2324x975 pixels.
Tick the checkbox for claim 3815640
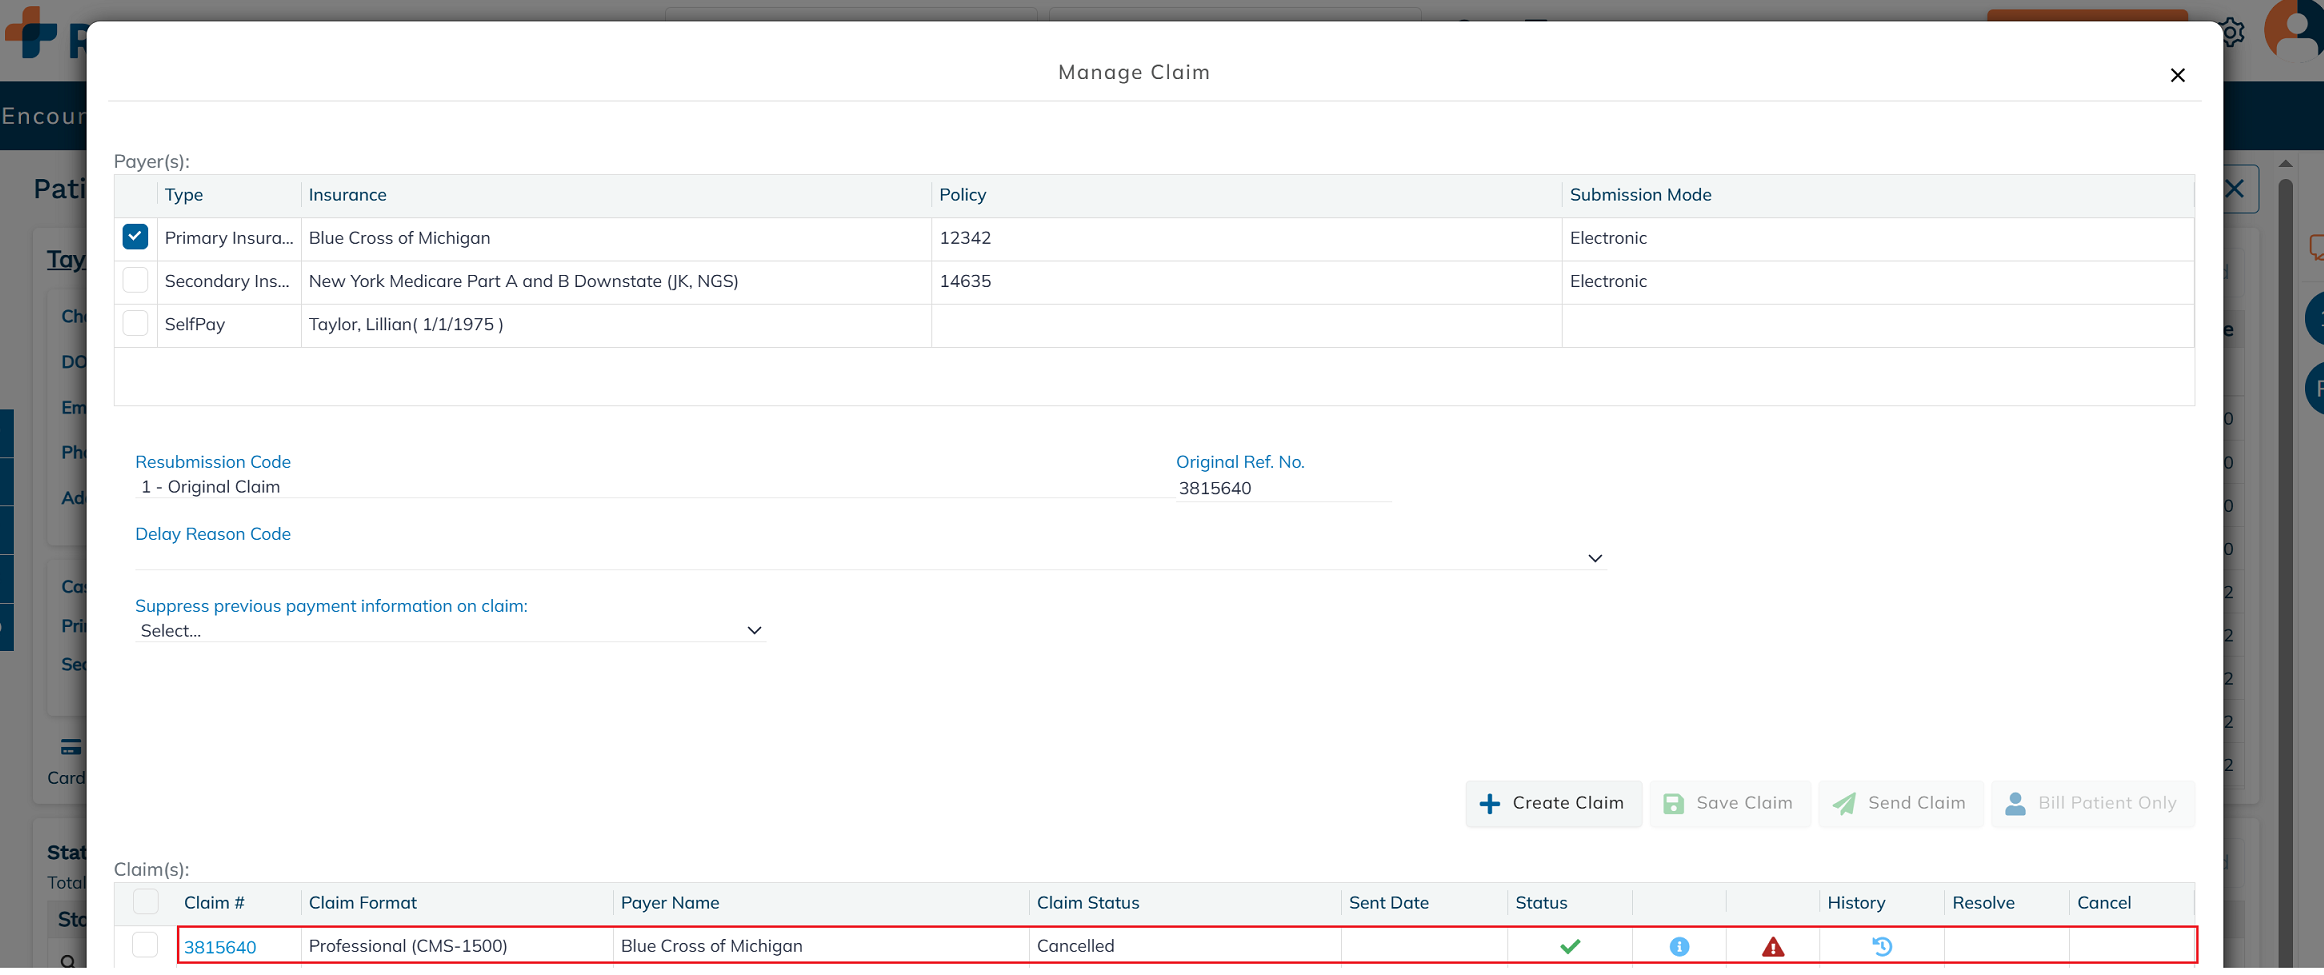tap(145, 945)
